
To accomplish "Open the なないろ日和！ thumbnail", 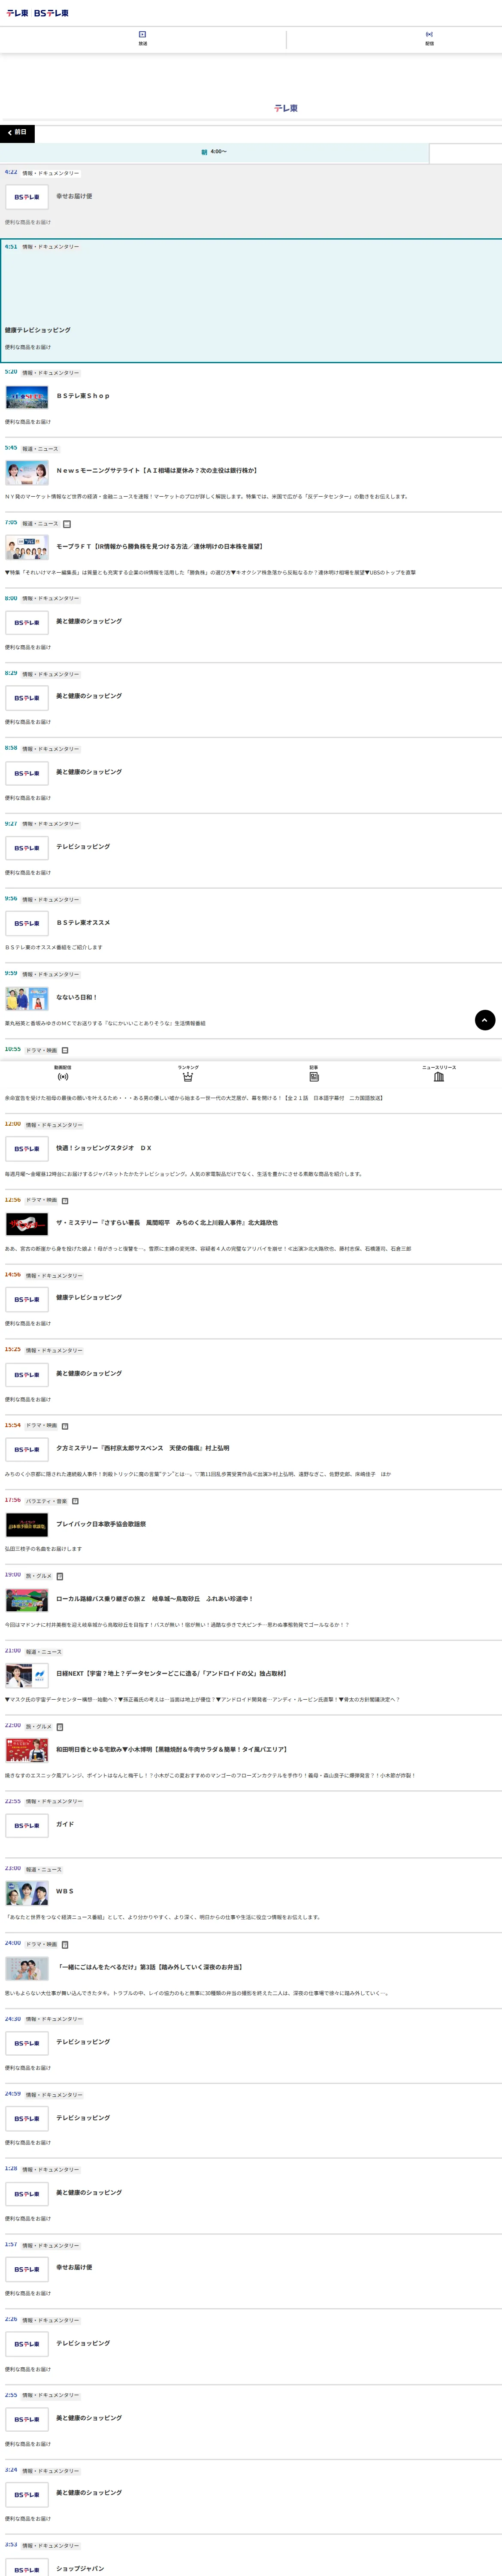I will tap(27, 998).
